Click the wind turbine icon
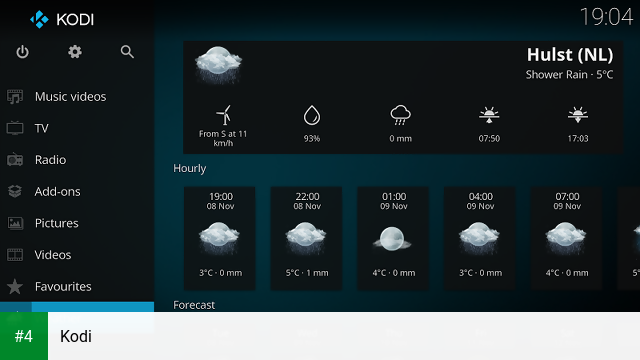Viewport: 640px width, 360px height. (x=224, y=115)
